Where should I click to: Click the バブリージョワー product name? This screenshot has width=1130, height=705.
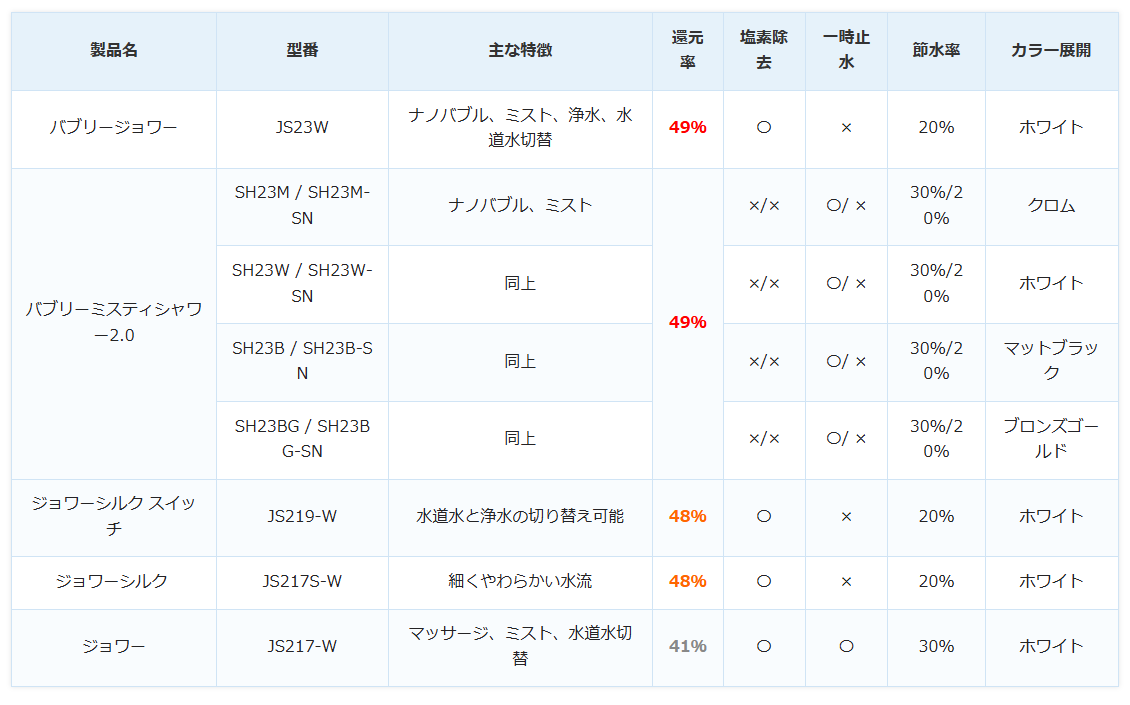(x=114, y=128)
